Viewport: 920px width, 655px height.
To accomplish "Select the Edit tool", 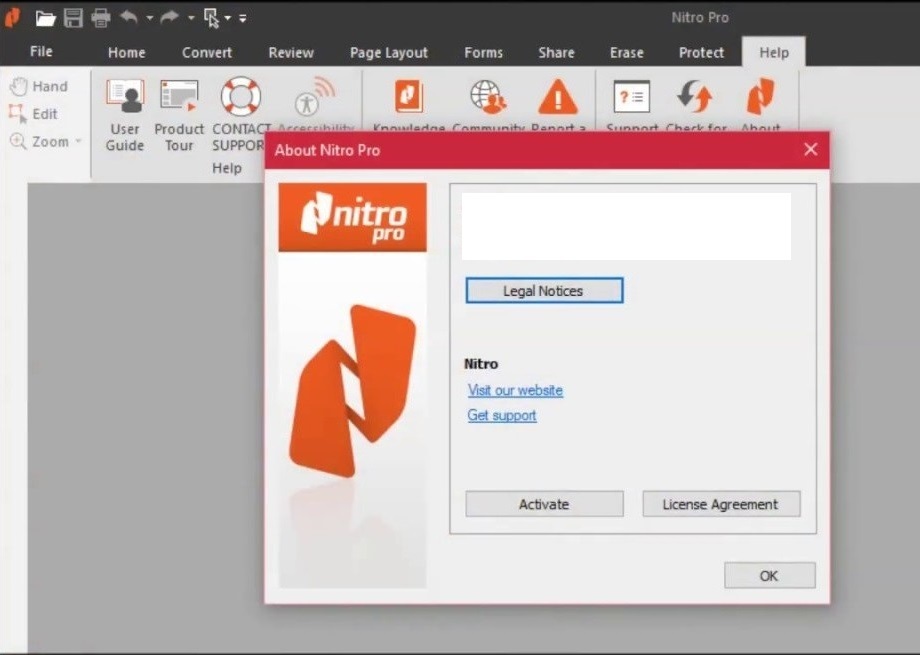I will (33, 114).
